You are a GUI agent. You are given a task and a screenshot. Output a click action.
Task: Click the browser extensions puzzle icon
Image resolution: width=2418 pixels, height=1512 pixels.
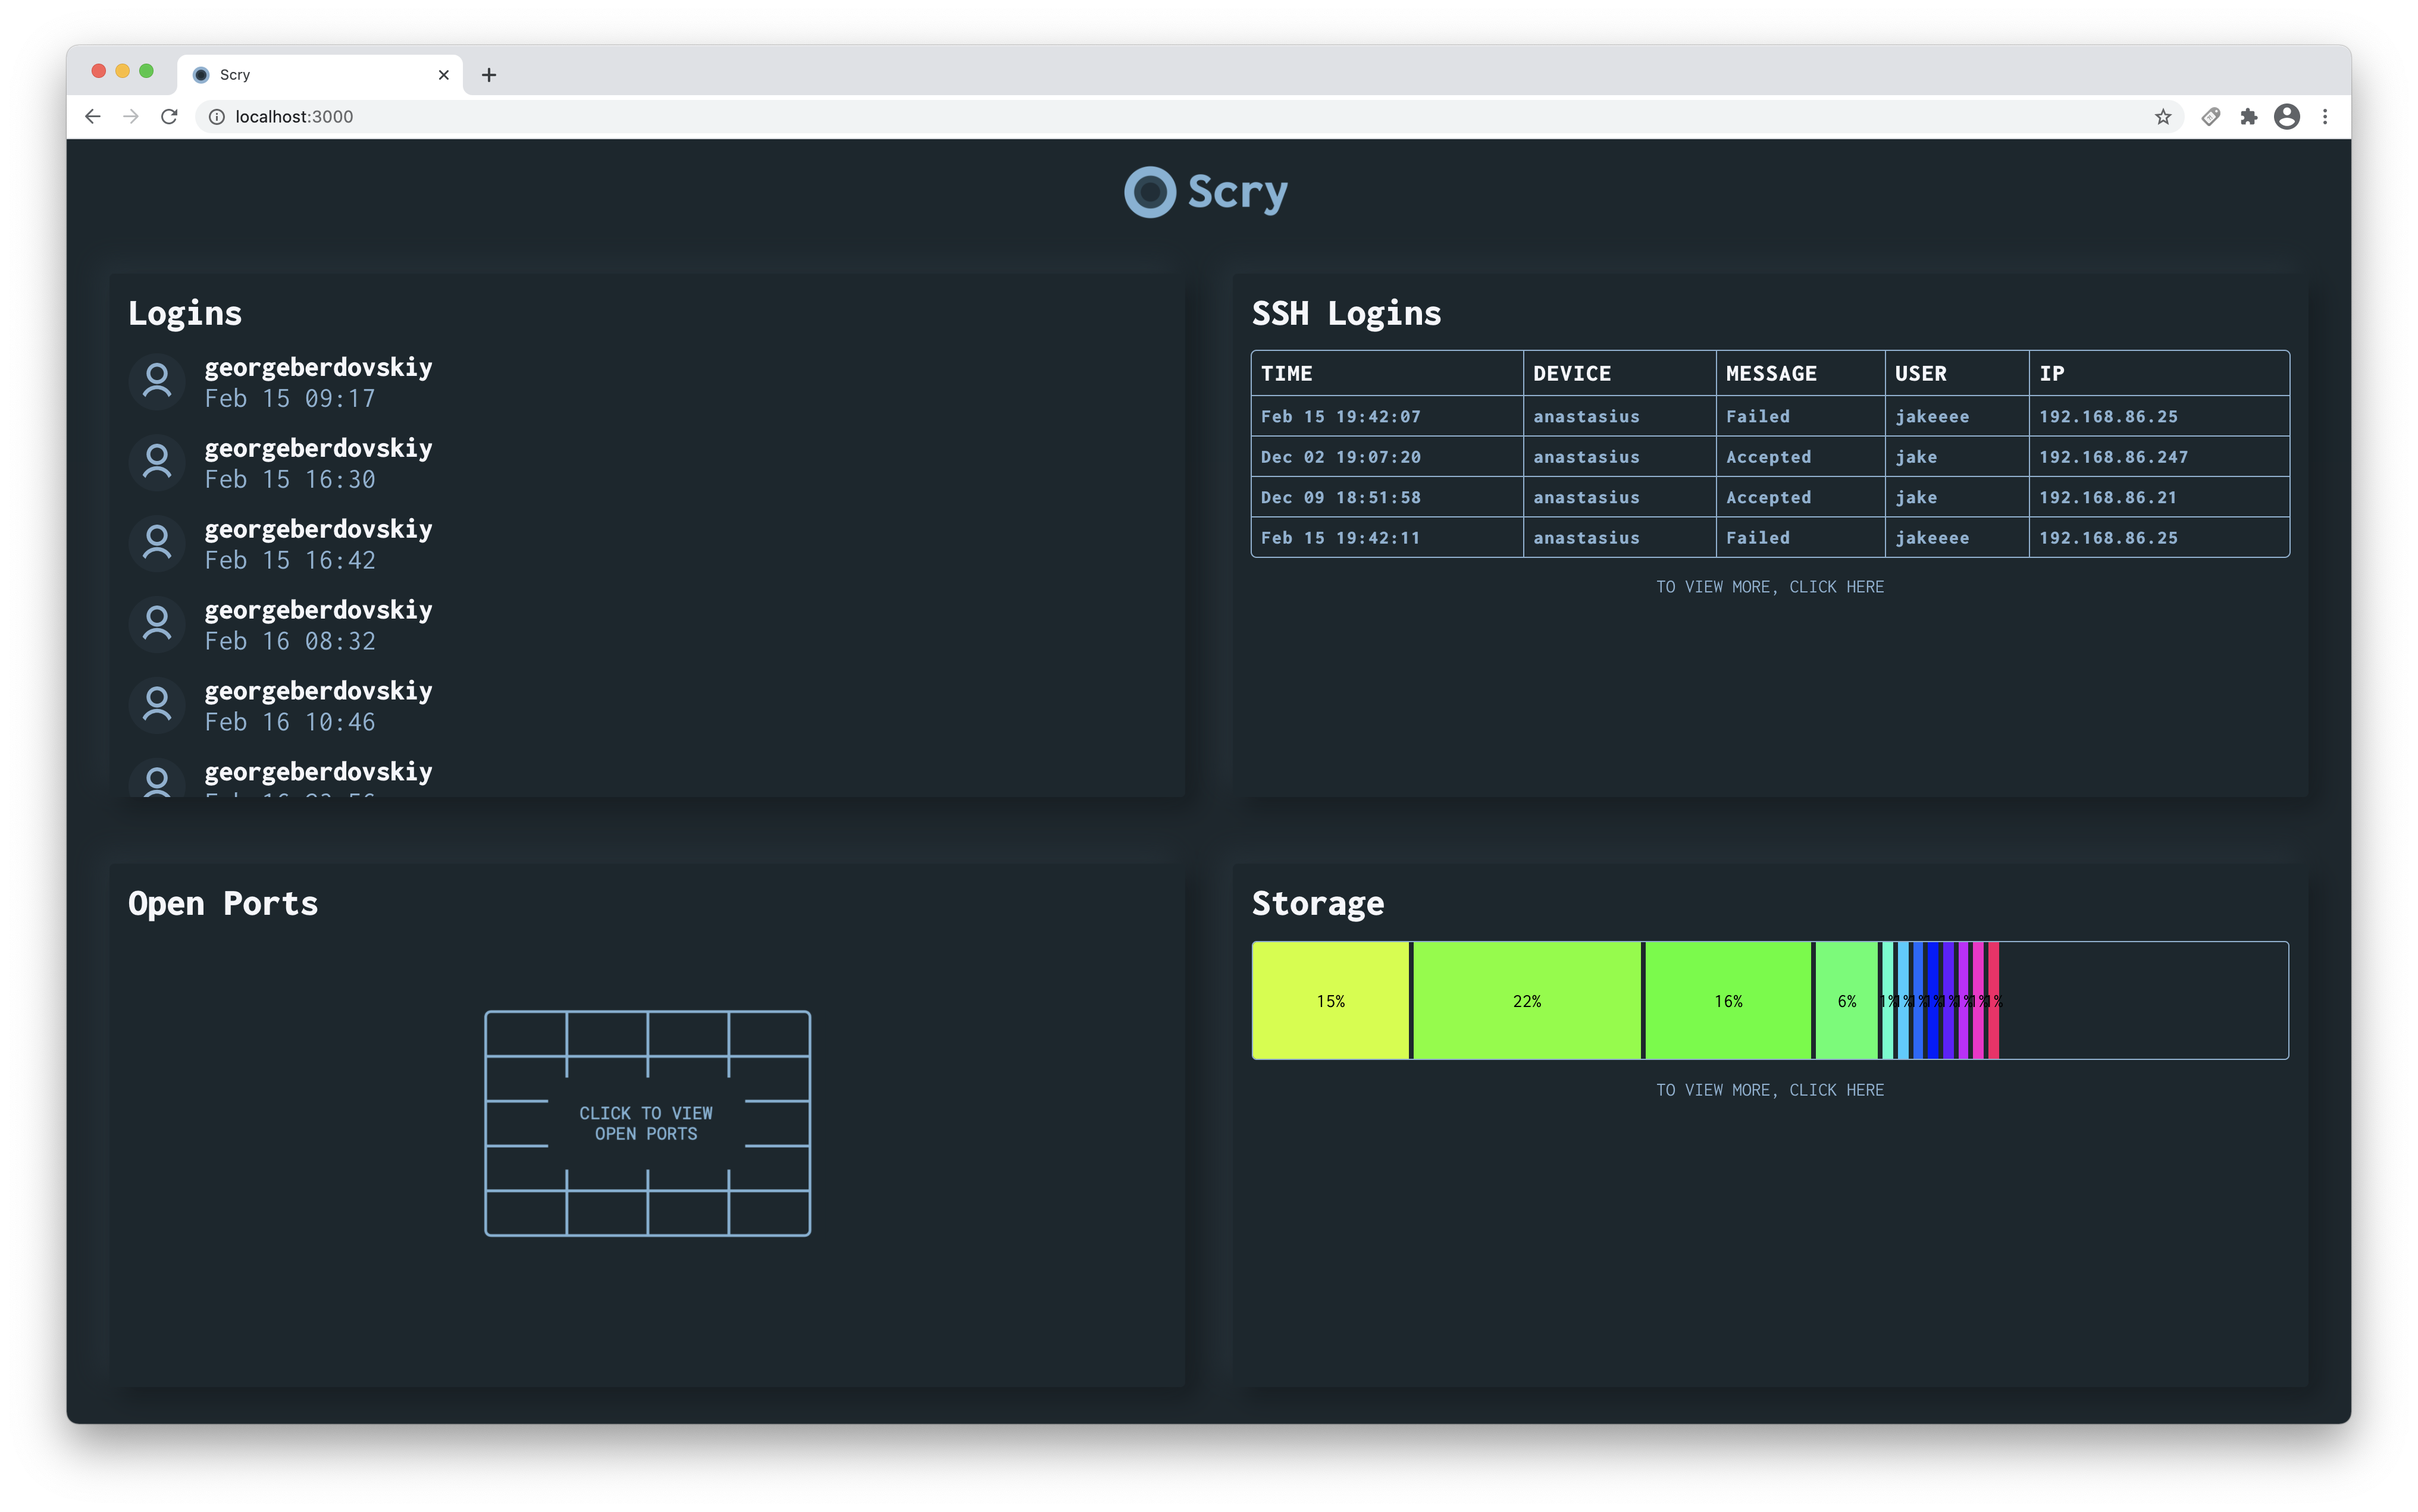click(2249, 116)
